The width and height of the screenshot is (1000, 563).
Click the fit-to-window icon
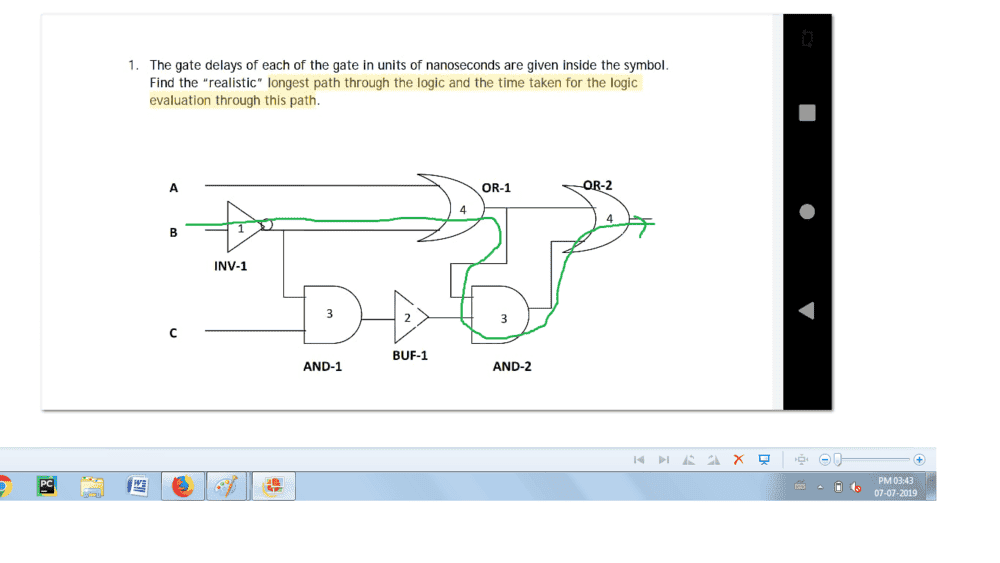[801, 460]
